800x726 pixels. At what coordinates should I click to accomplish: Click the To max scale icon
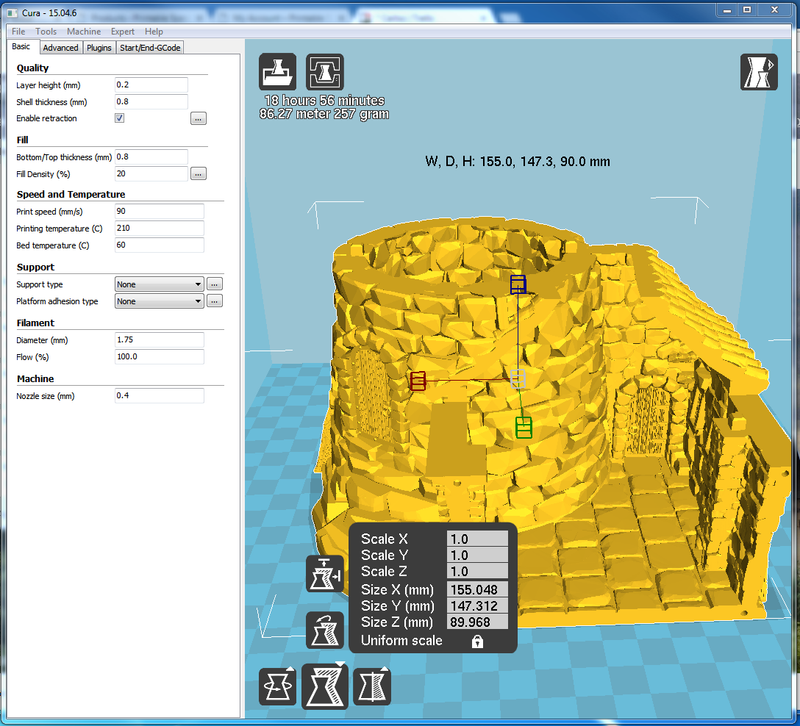pyautogui.click(x=324, y=574)
